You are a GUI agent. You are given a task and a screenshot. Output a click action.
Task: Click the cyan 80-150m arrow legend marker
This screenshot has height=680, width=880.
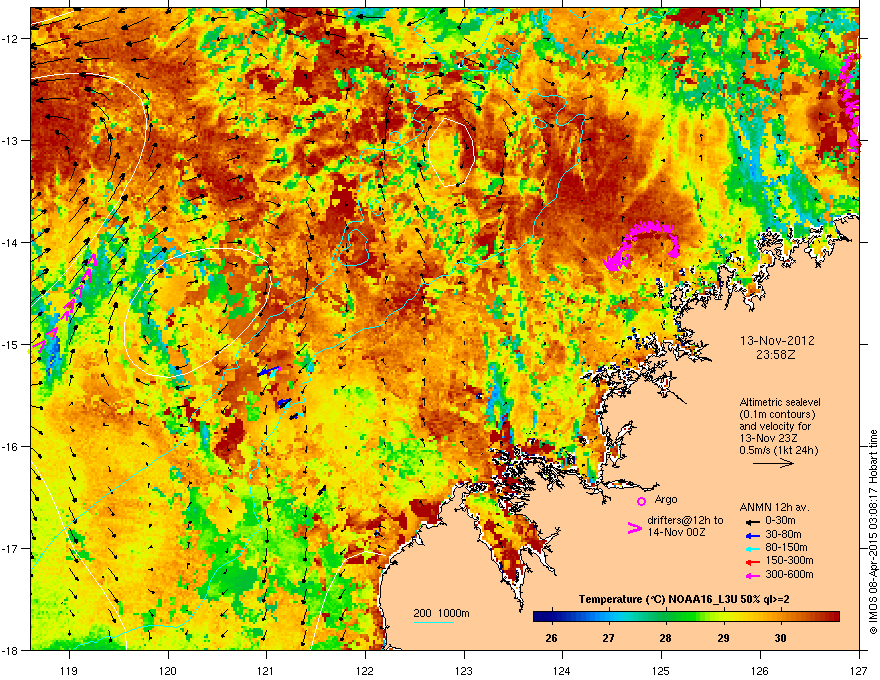coord(752,548)
